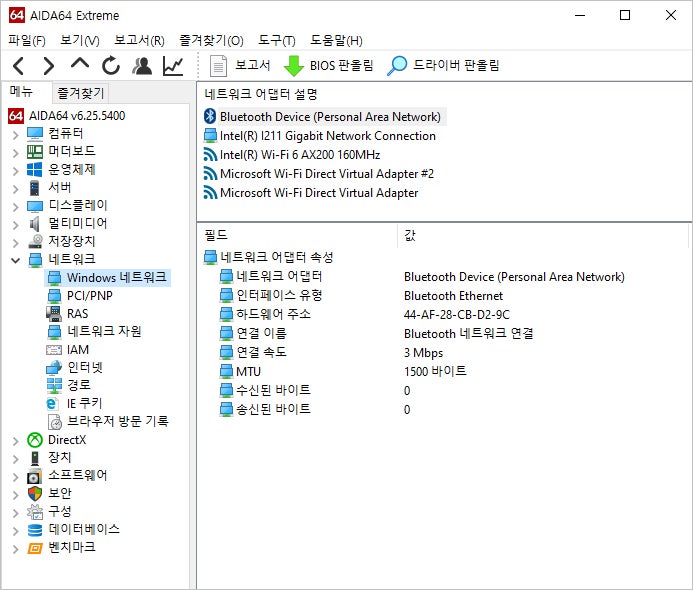Open the user silhouette toolbar icon
This screenshot has height=590, width=693.
click(x=142, y=66)
